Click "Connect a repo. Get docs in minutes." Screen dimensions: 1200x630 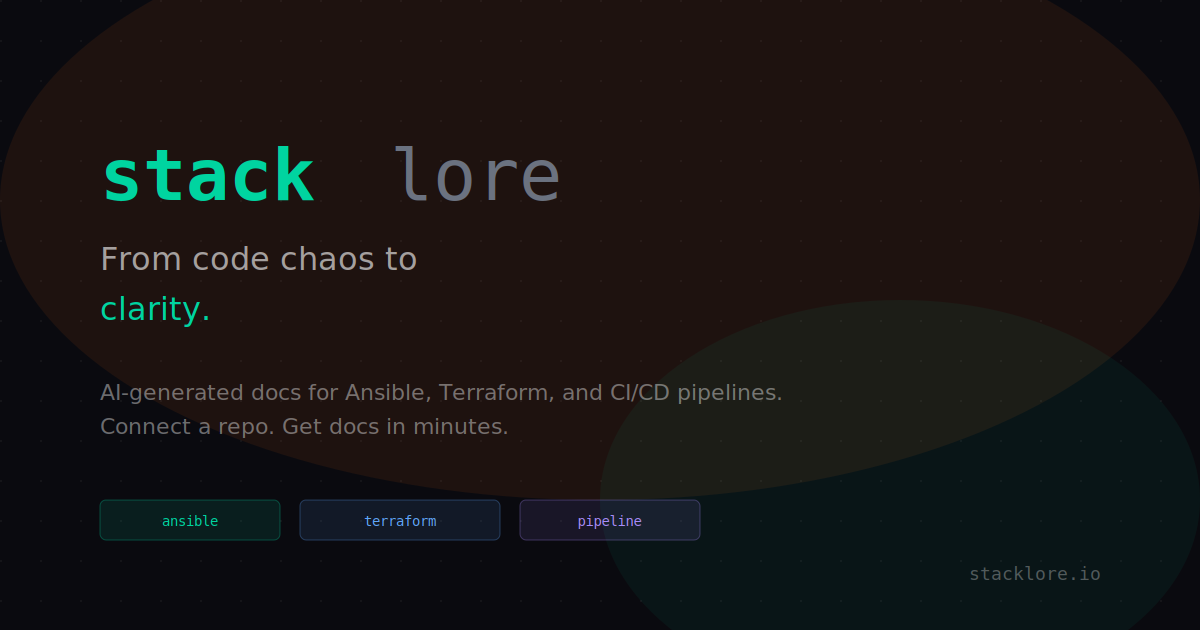(305, 427)
